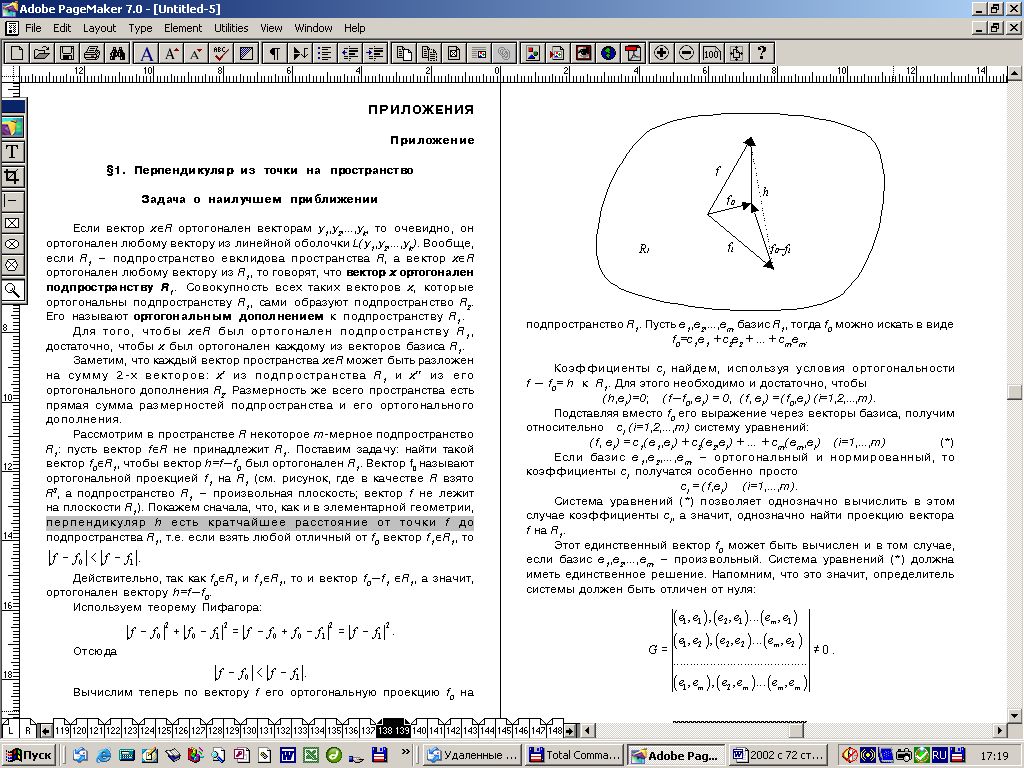Click the Insert Pages toolbar icon
Screen dimensions: 1024x768
coord(404,53)
